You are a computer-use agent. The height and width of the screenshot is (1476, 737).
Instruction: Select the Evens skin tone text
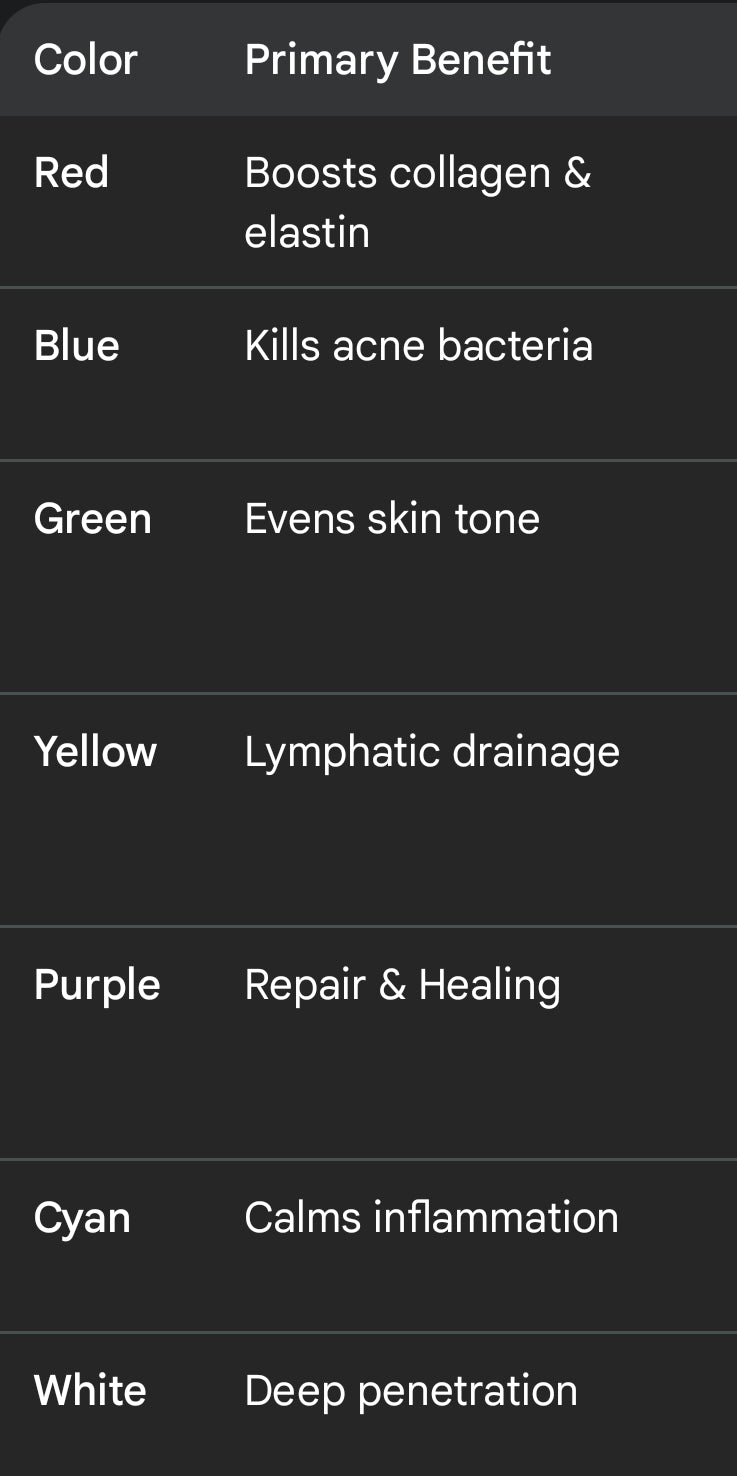392,519
